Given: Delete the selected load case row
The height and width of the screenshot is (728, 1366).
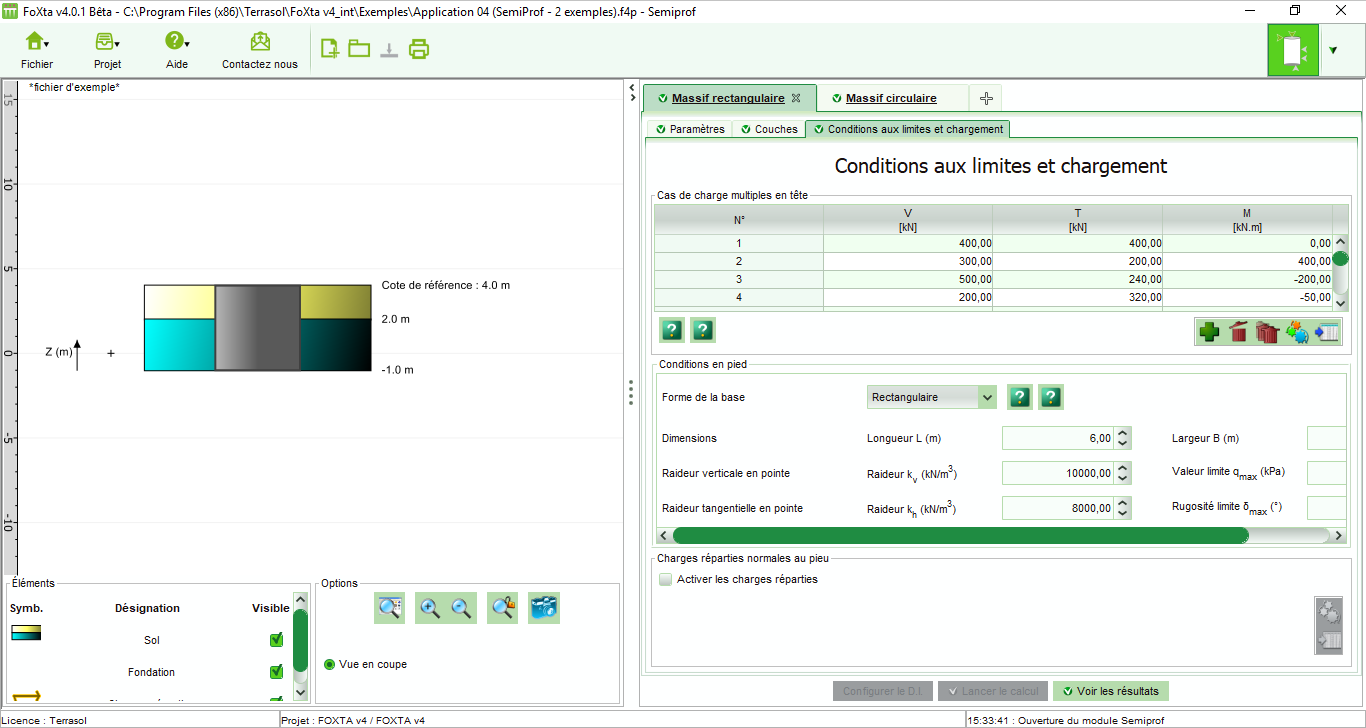Looking at the screenshot, I should click(1238, 332).
